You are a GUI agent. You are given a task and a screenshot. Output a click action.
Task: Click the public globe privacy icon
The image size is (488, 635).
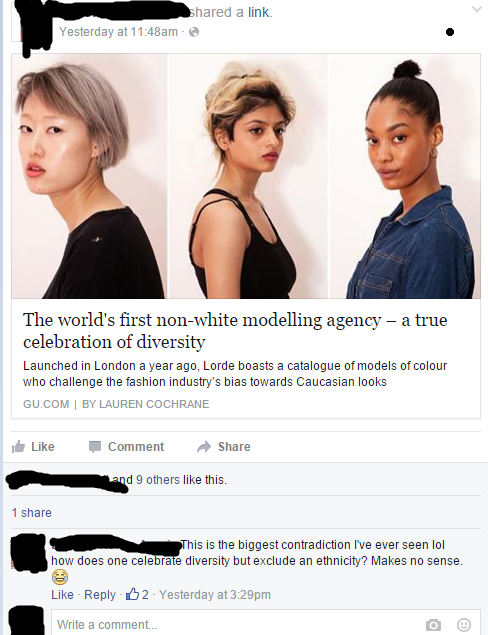(x=194, y=32)
